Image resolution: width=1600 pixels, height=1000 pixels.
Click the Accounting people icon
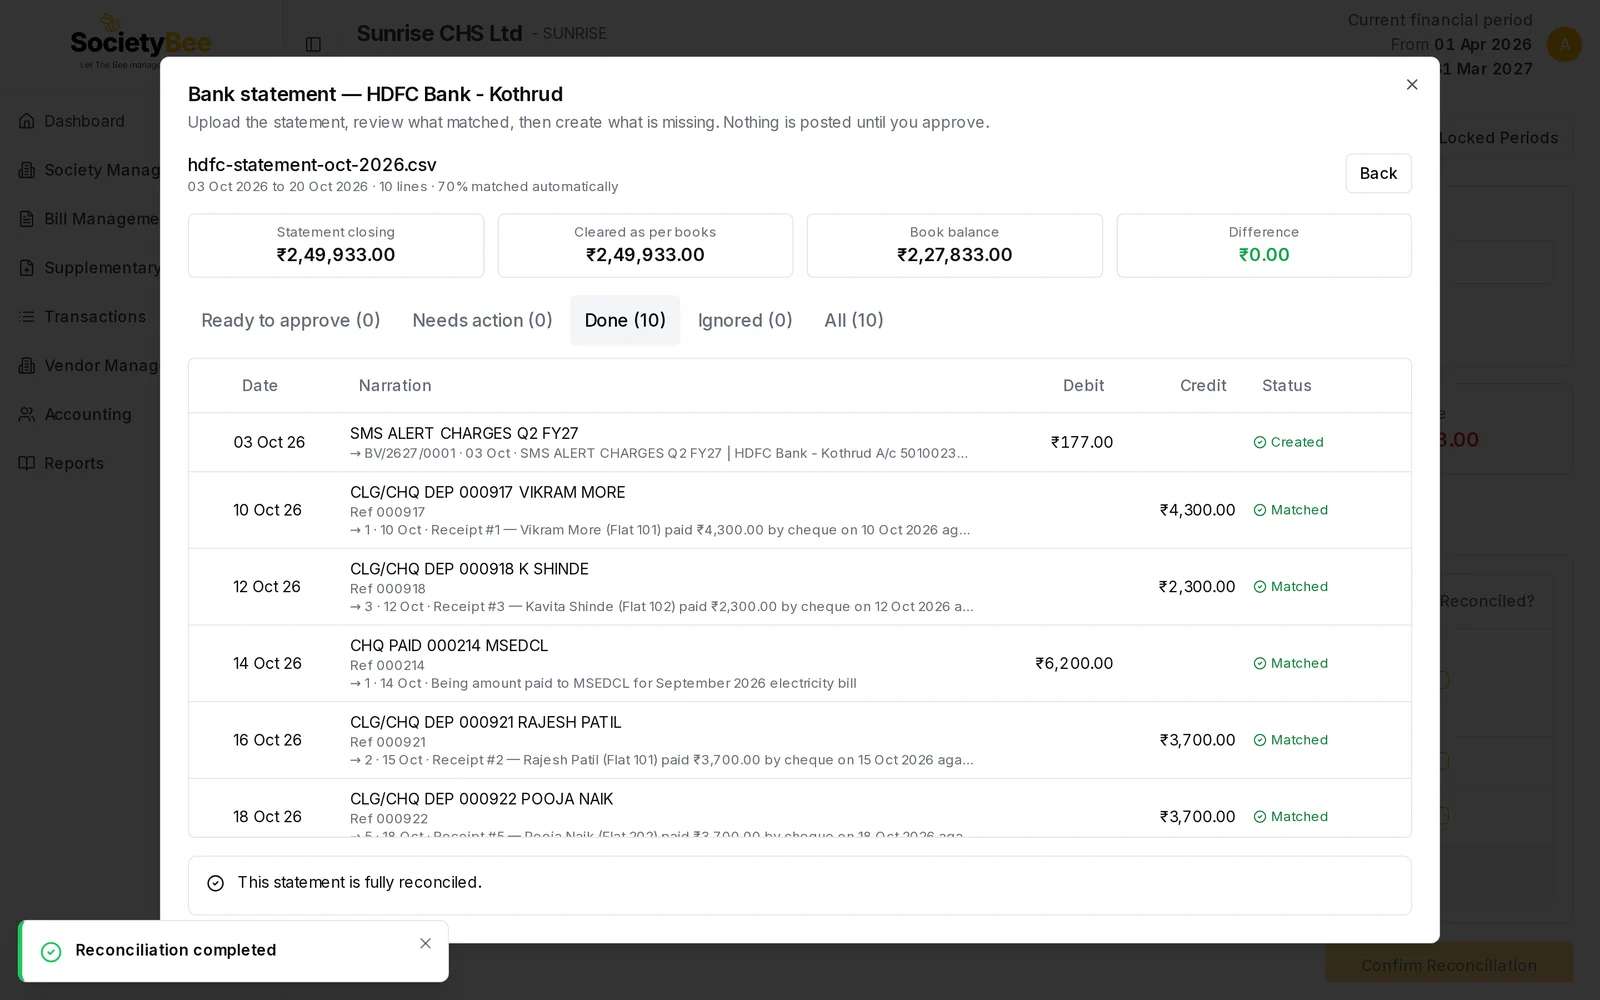(27, 414)
